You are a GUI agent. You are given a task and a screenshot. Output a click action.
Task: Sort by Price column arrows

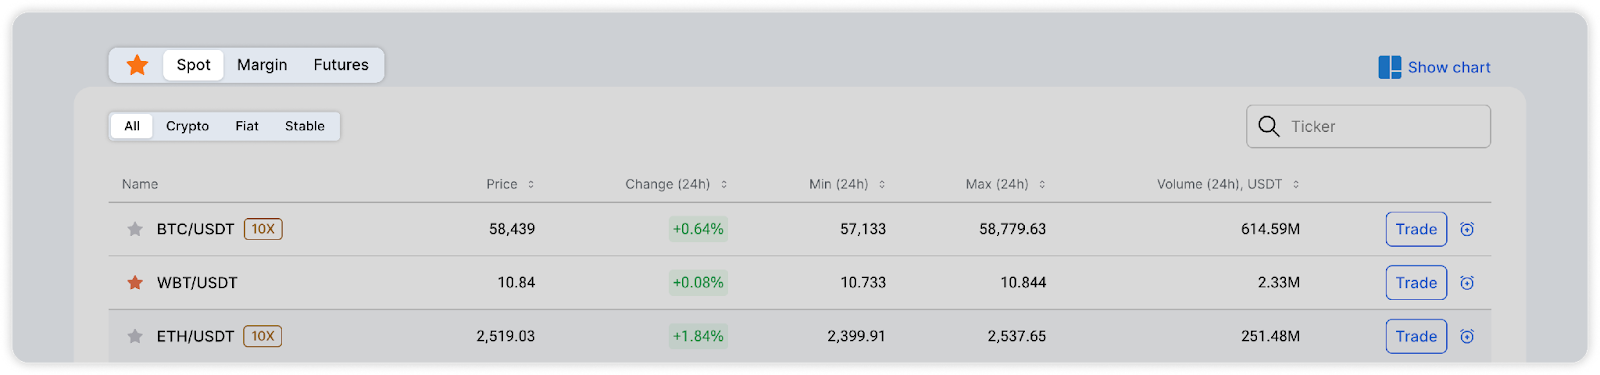[x=531, y=184]
